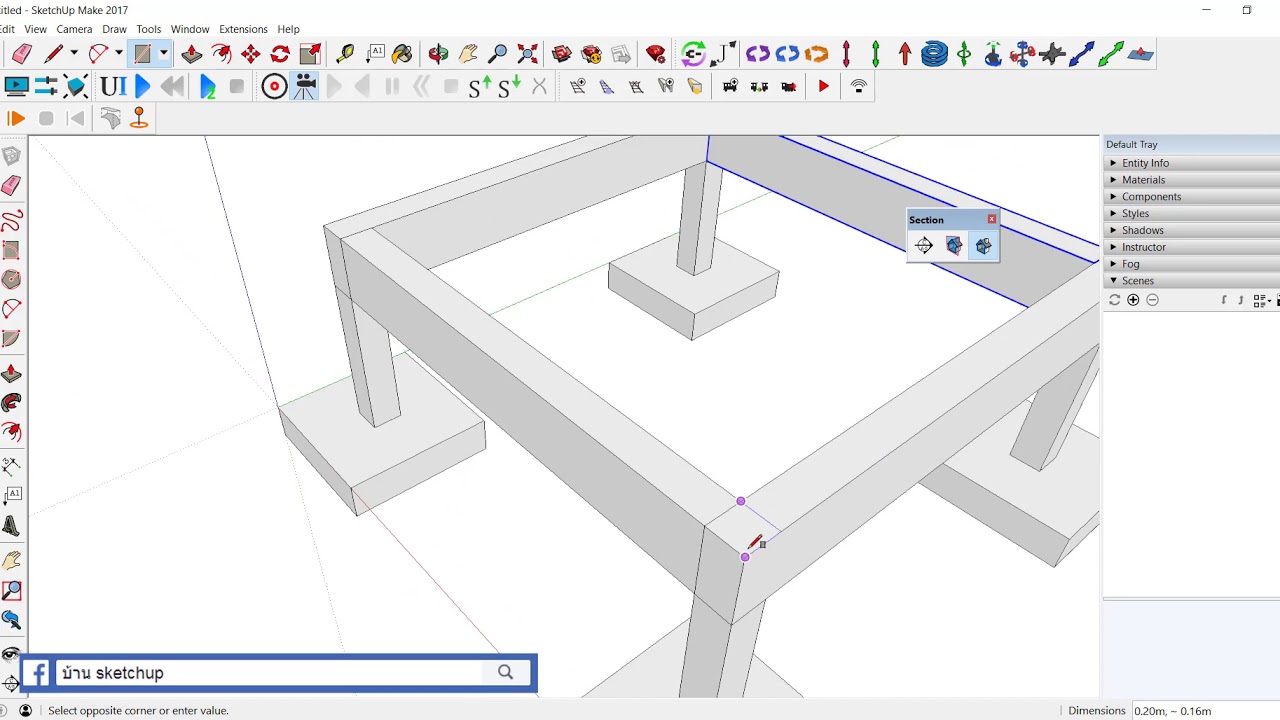This screenshot has height=720, width=1280.
Task: Select the Line pencil tool
Action: (53, 54)
